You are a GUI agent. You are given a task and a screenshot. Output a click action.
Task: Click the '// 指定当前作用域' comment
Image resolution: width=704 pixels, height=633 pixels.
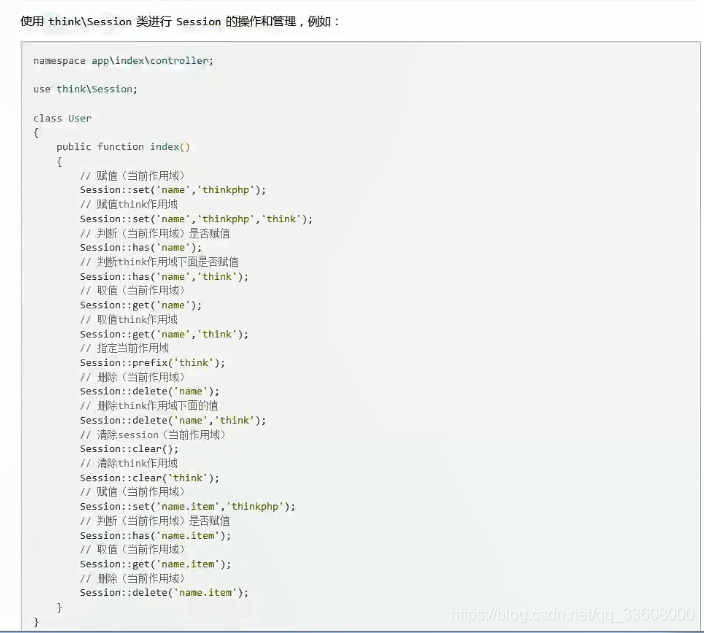(124, 348)
